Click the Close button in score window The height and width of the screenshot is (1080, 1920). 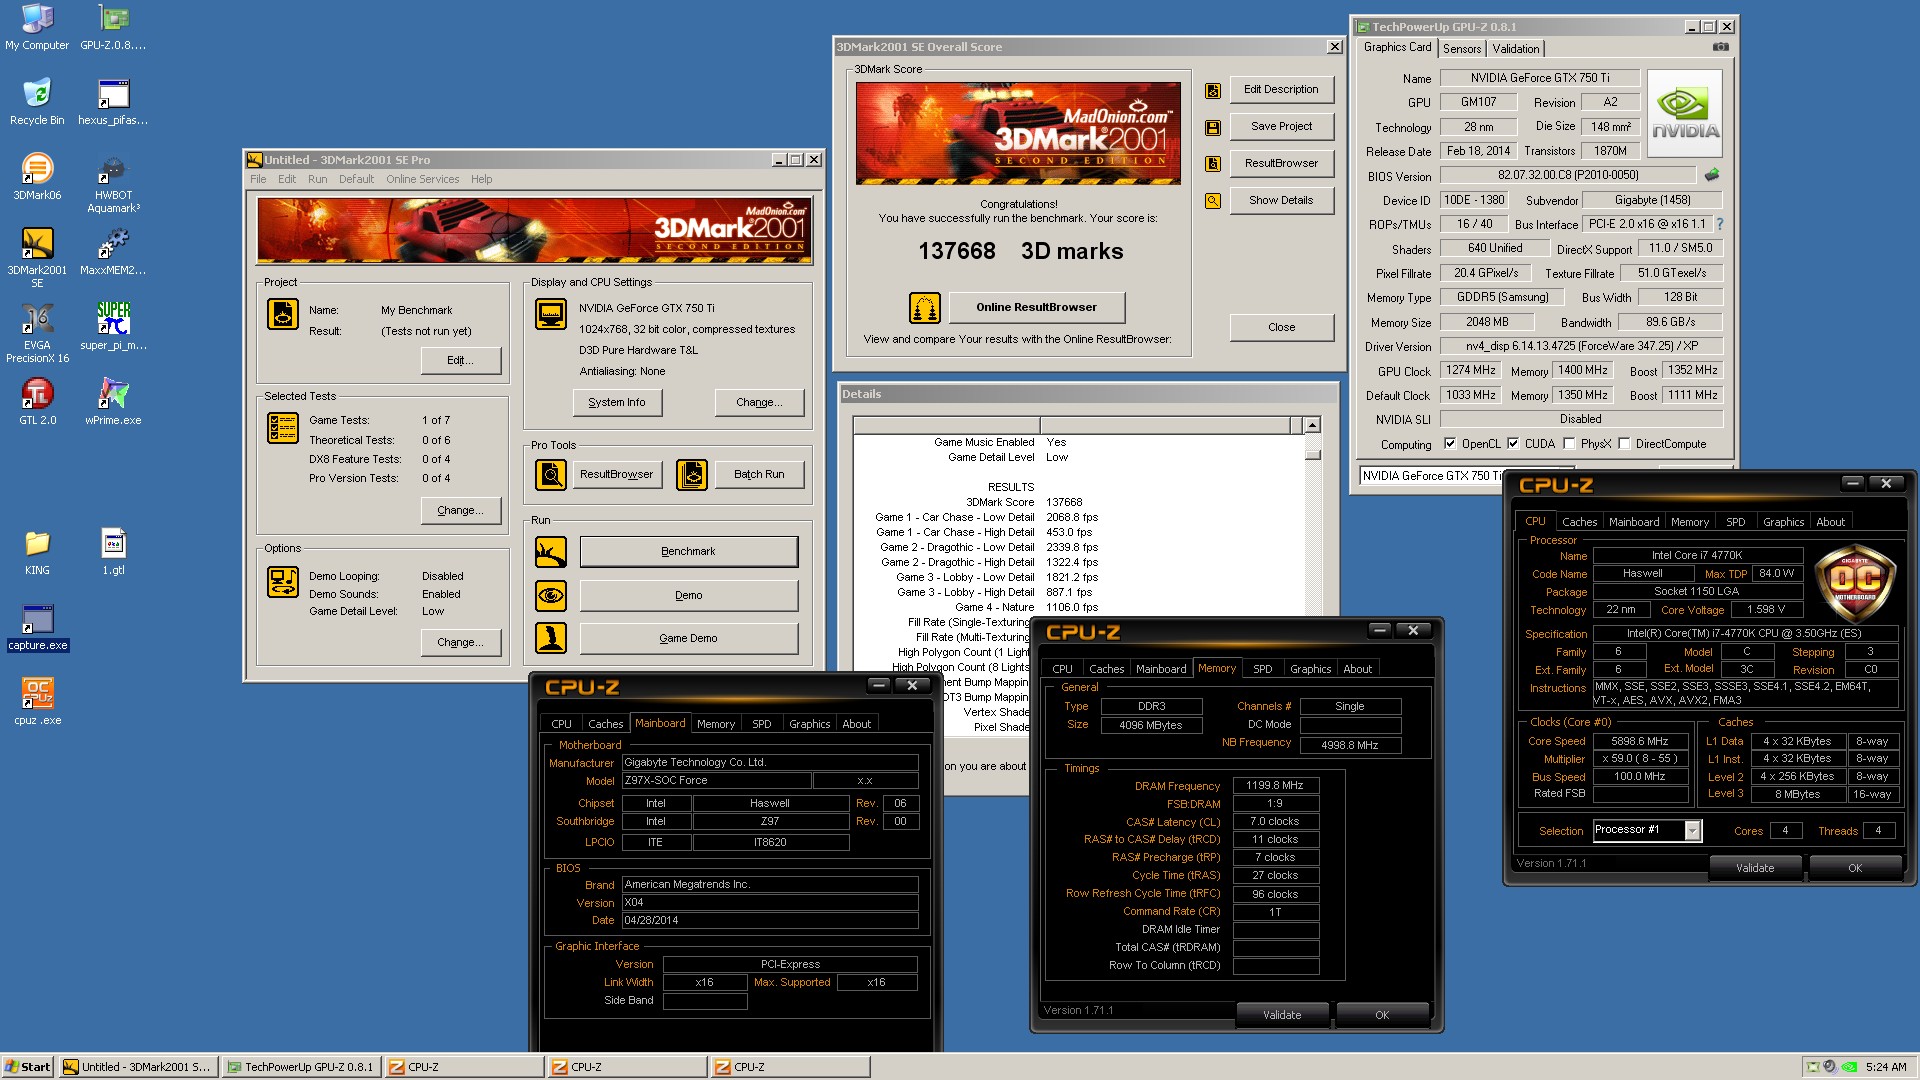(x=1281, y=327)
